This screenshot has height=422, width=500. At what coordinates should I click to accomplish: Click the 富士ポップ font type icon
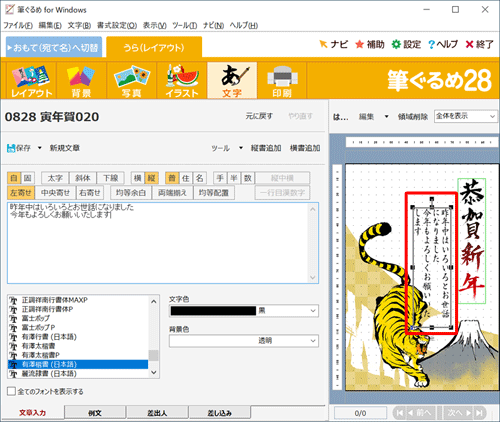click(13, 319)
